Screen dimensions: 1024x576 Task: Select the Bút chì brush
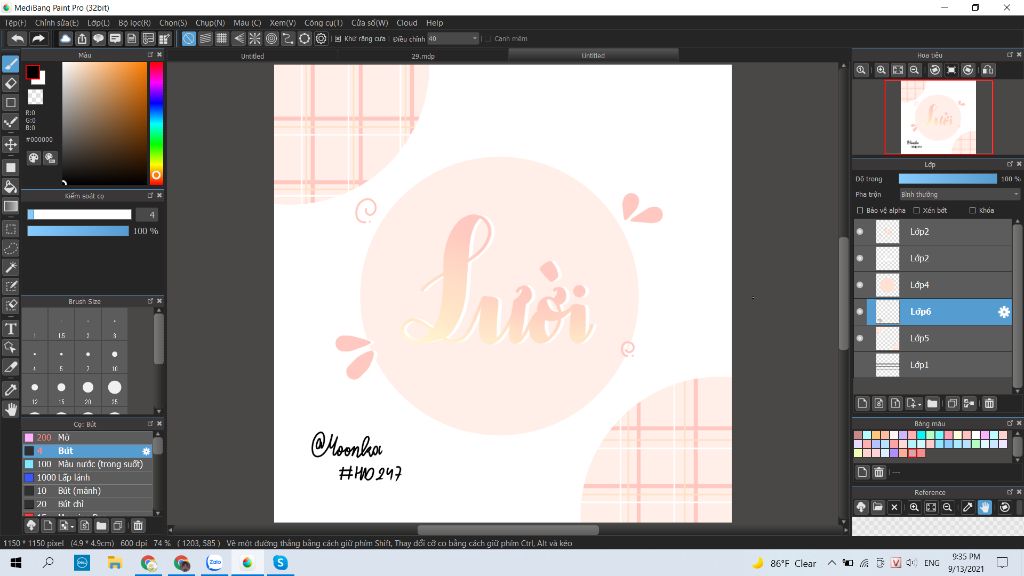(88, 504)
